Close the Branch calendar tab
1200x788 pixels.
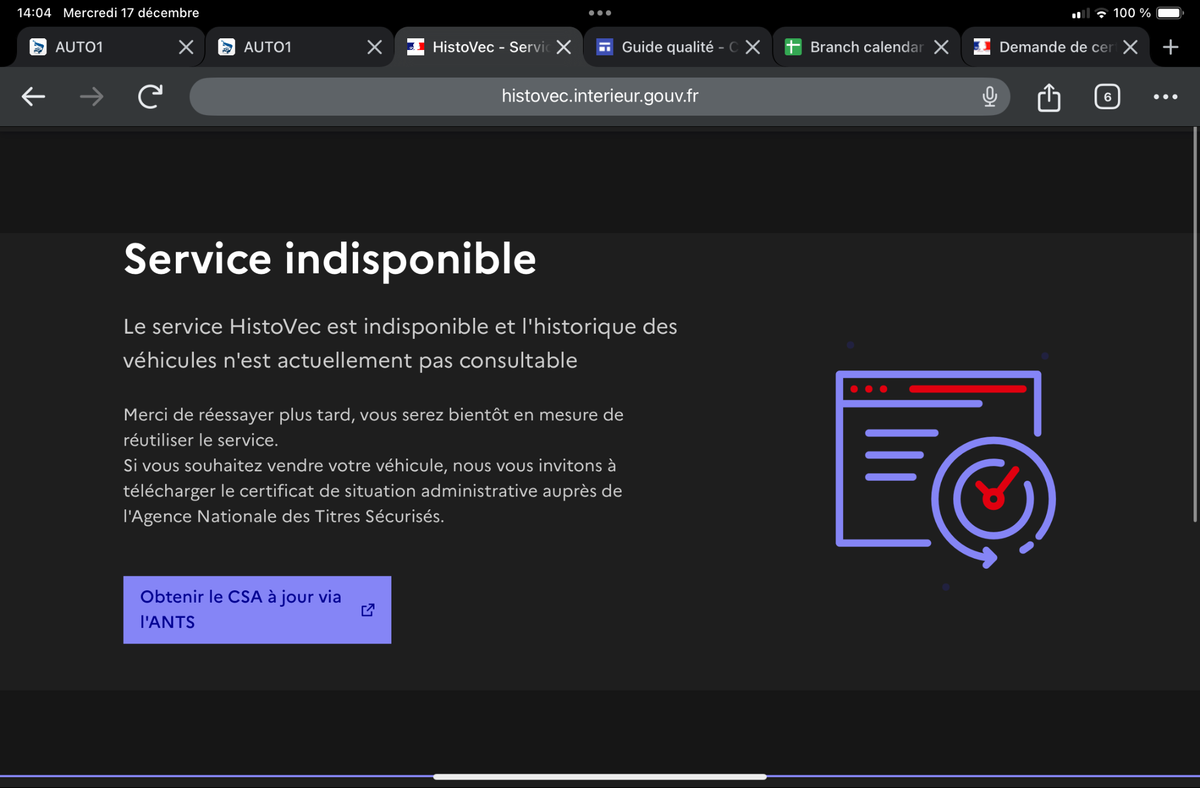click(941, 47)
